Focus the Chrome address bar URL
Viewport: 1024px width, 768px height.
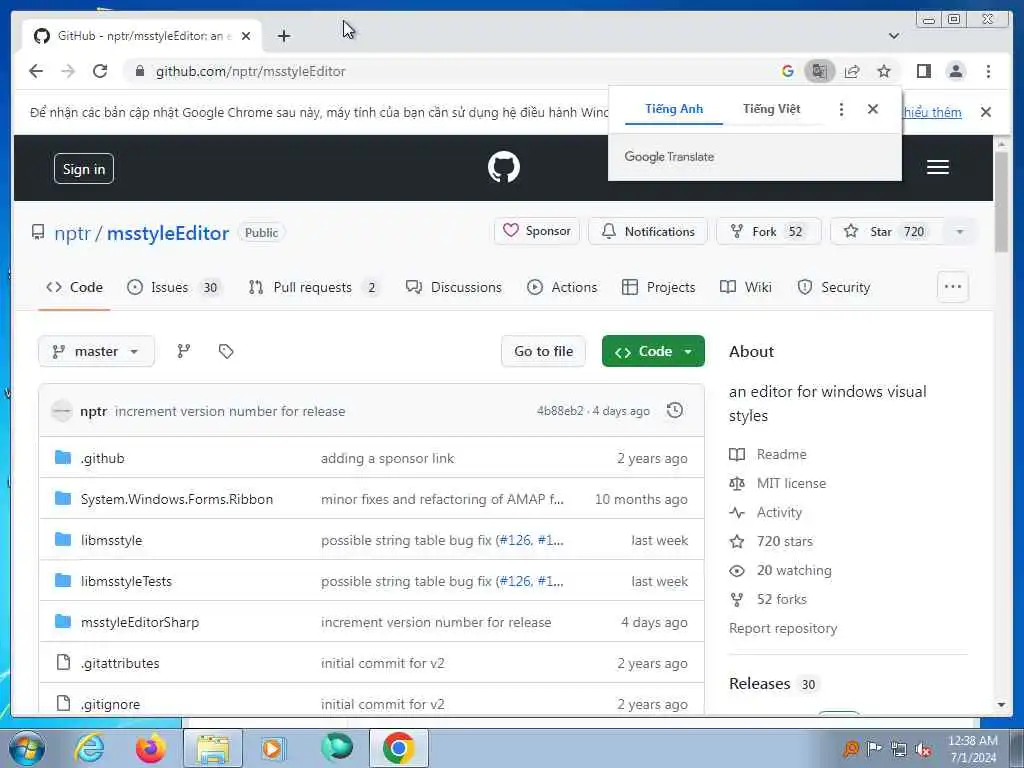251,71
